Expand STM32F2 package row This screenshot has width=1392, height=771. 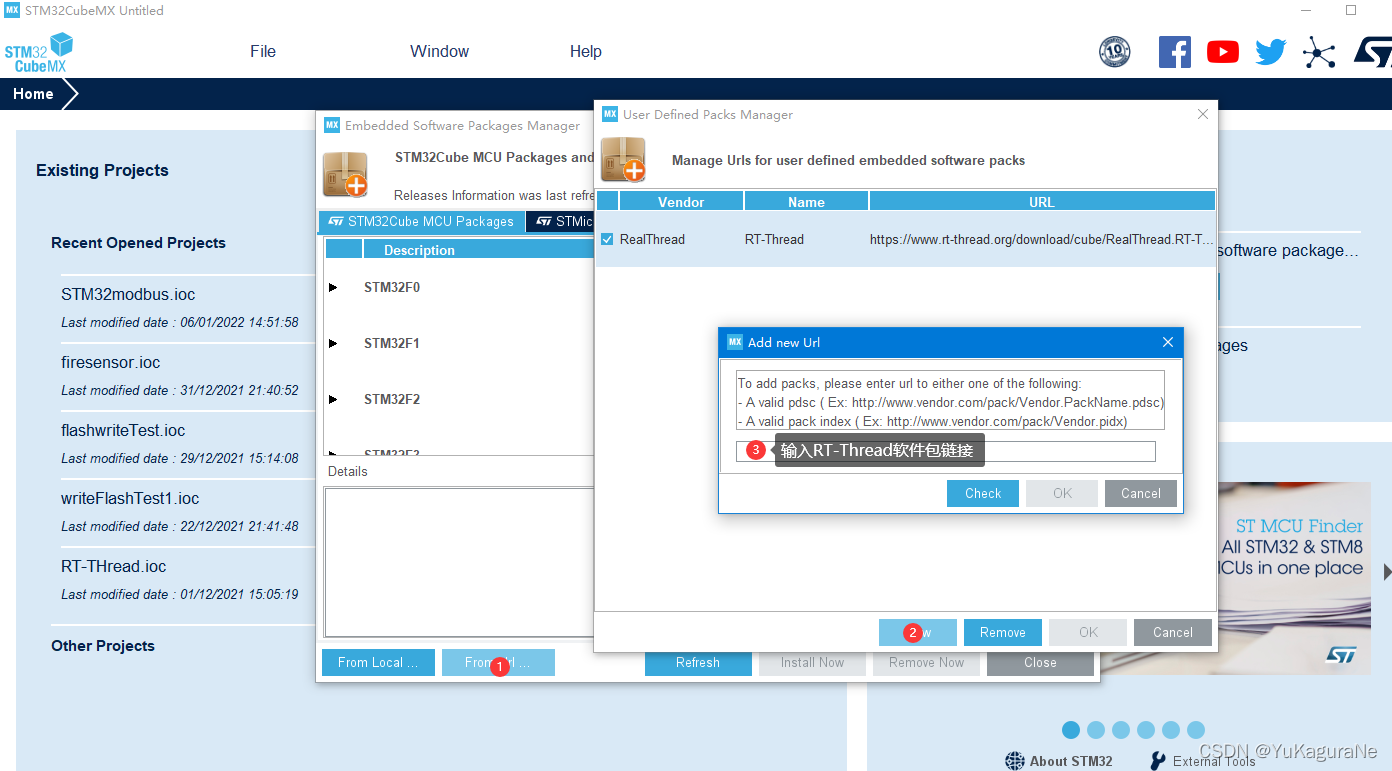tap(333, 400)
